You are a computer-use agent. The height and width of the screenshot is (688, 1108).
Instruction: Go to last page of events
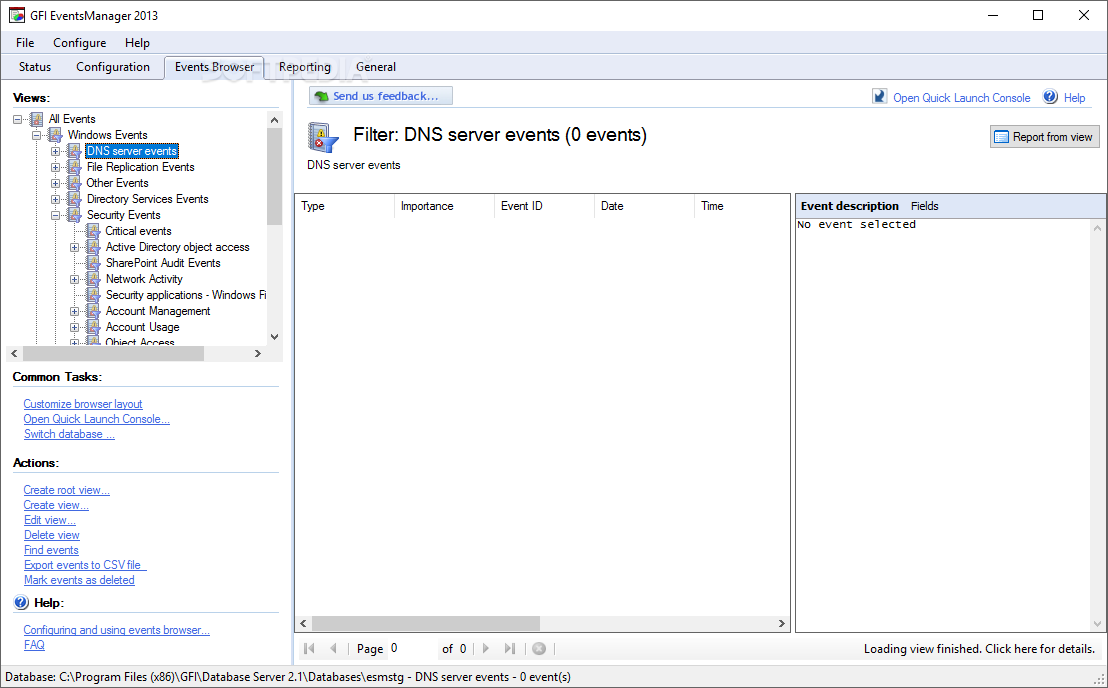[x=509, y=648]
